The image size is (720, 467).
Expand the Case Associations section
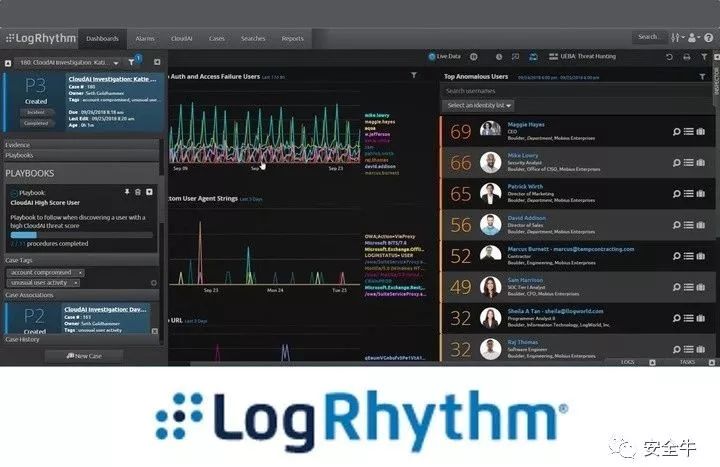click(x=81, y=295)
